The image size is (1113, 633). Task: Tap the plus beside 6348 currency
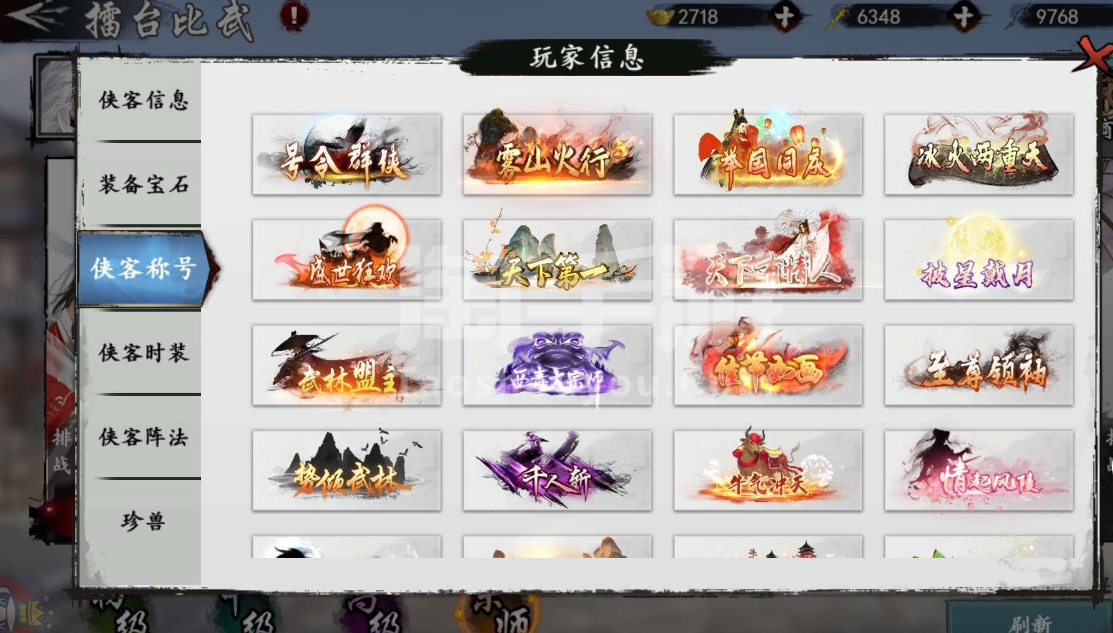964,17
